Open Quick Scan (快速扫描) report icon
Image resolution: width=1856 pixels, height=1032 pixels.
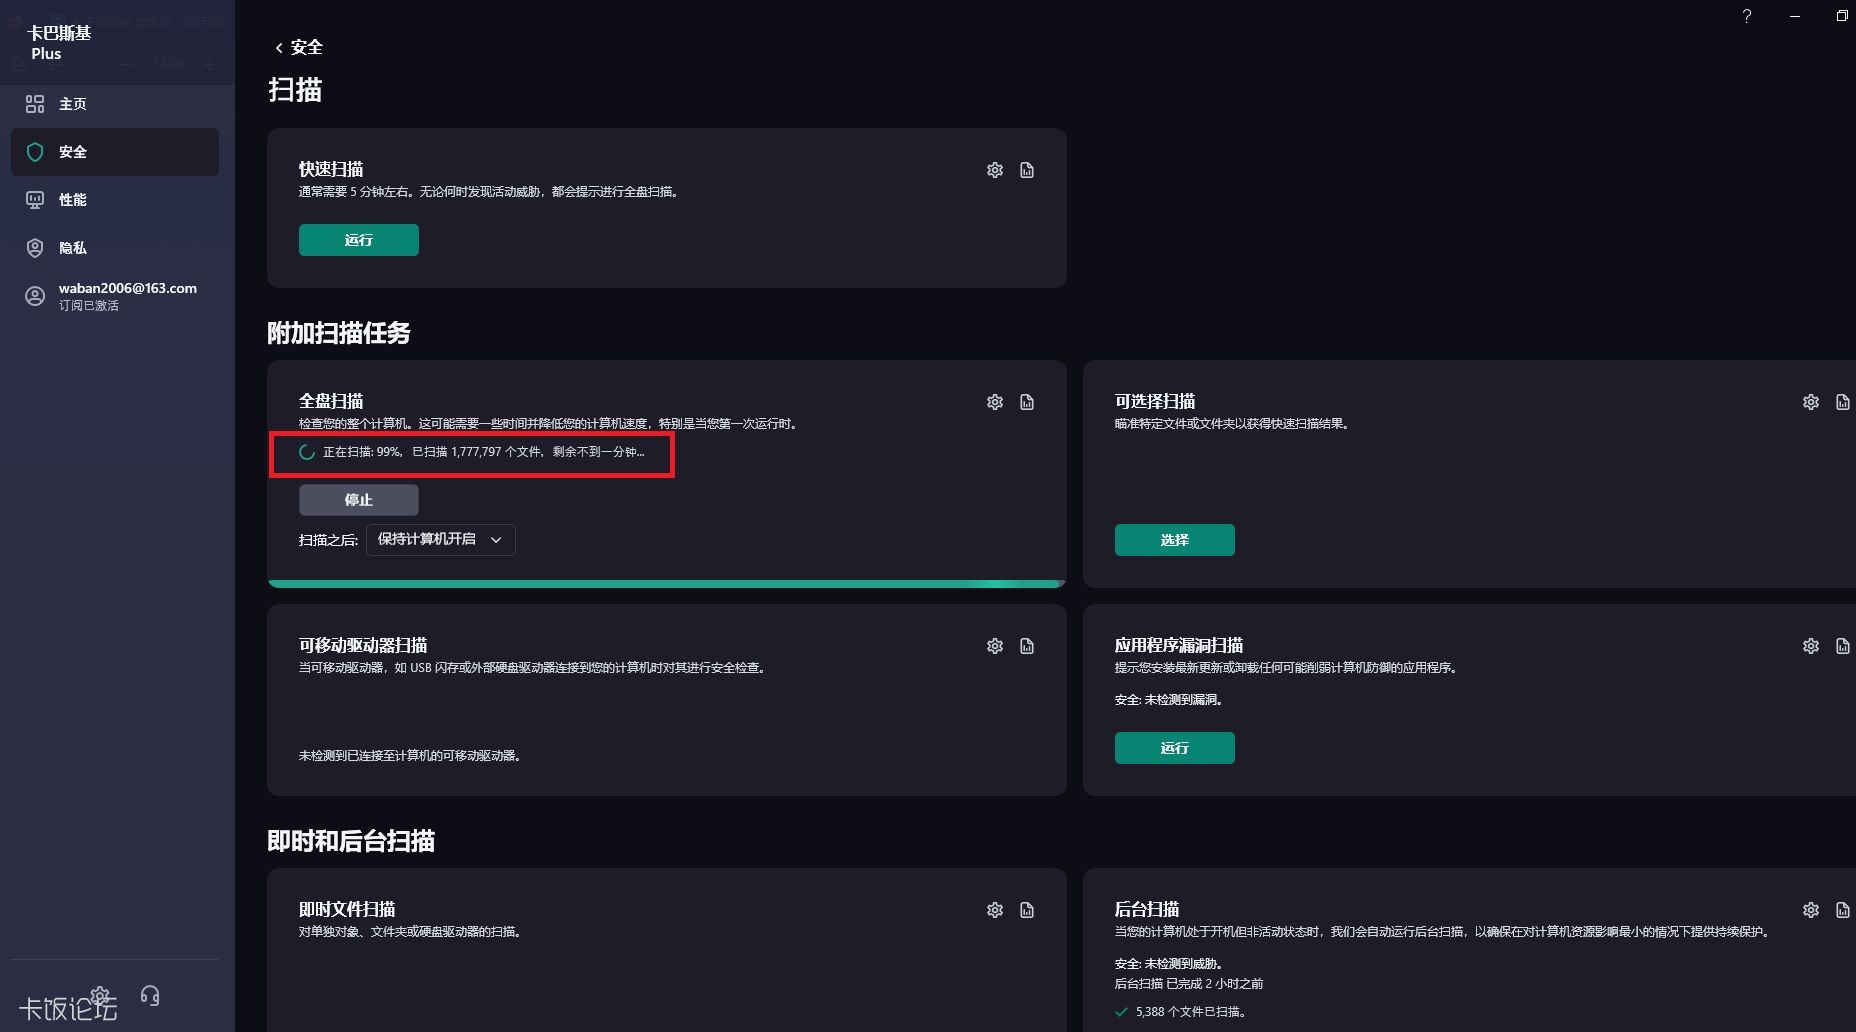click(1027, 170)
